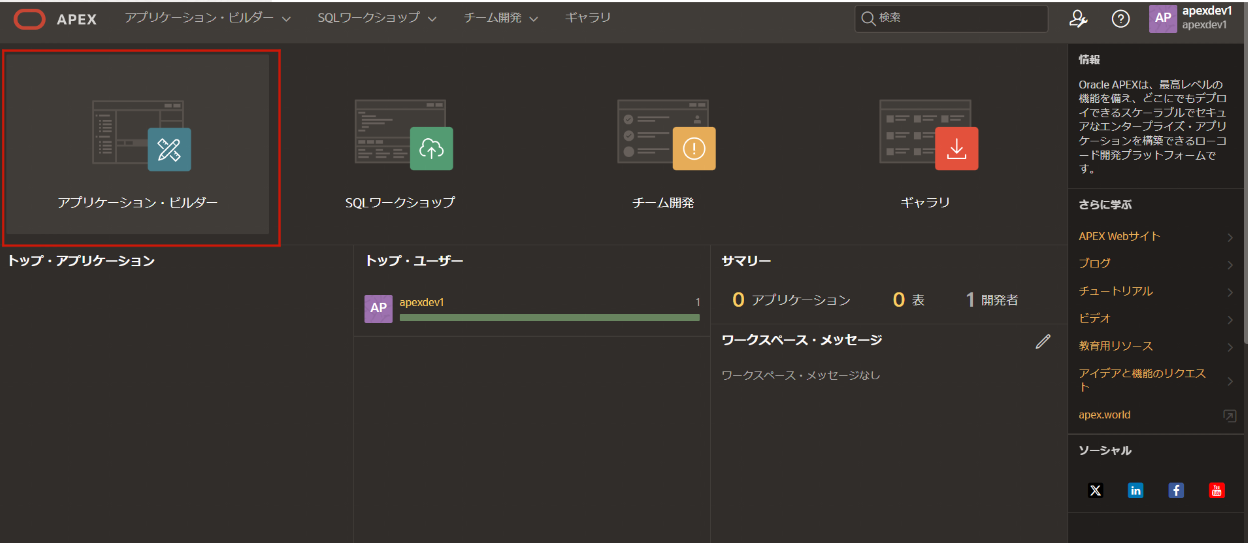Viewport: 1248px width, 543px height.
Task: Click the AP avatar in header
Action: pyautogui.click(x=1163, y=19)
